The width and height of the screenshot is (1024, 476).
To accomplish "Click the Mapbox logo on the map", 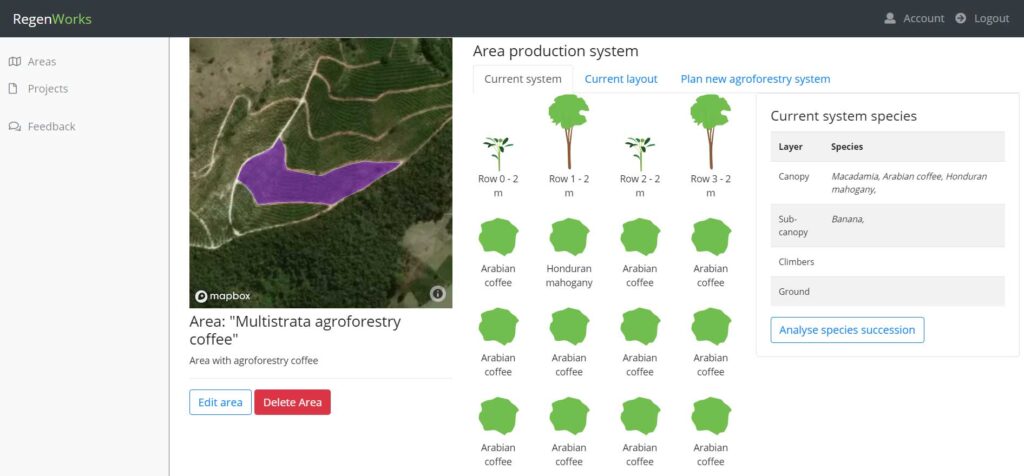I will (x=223, y=296).
